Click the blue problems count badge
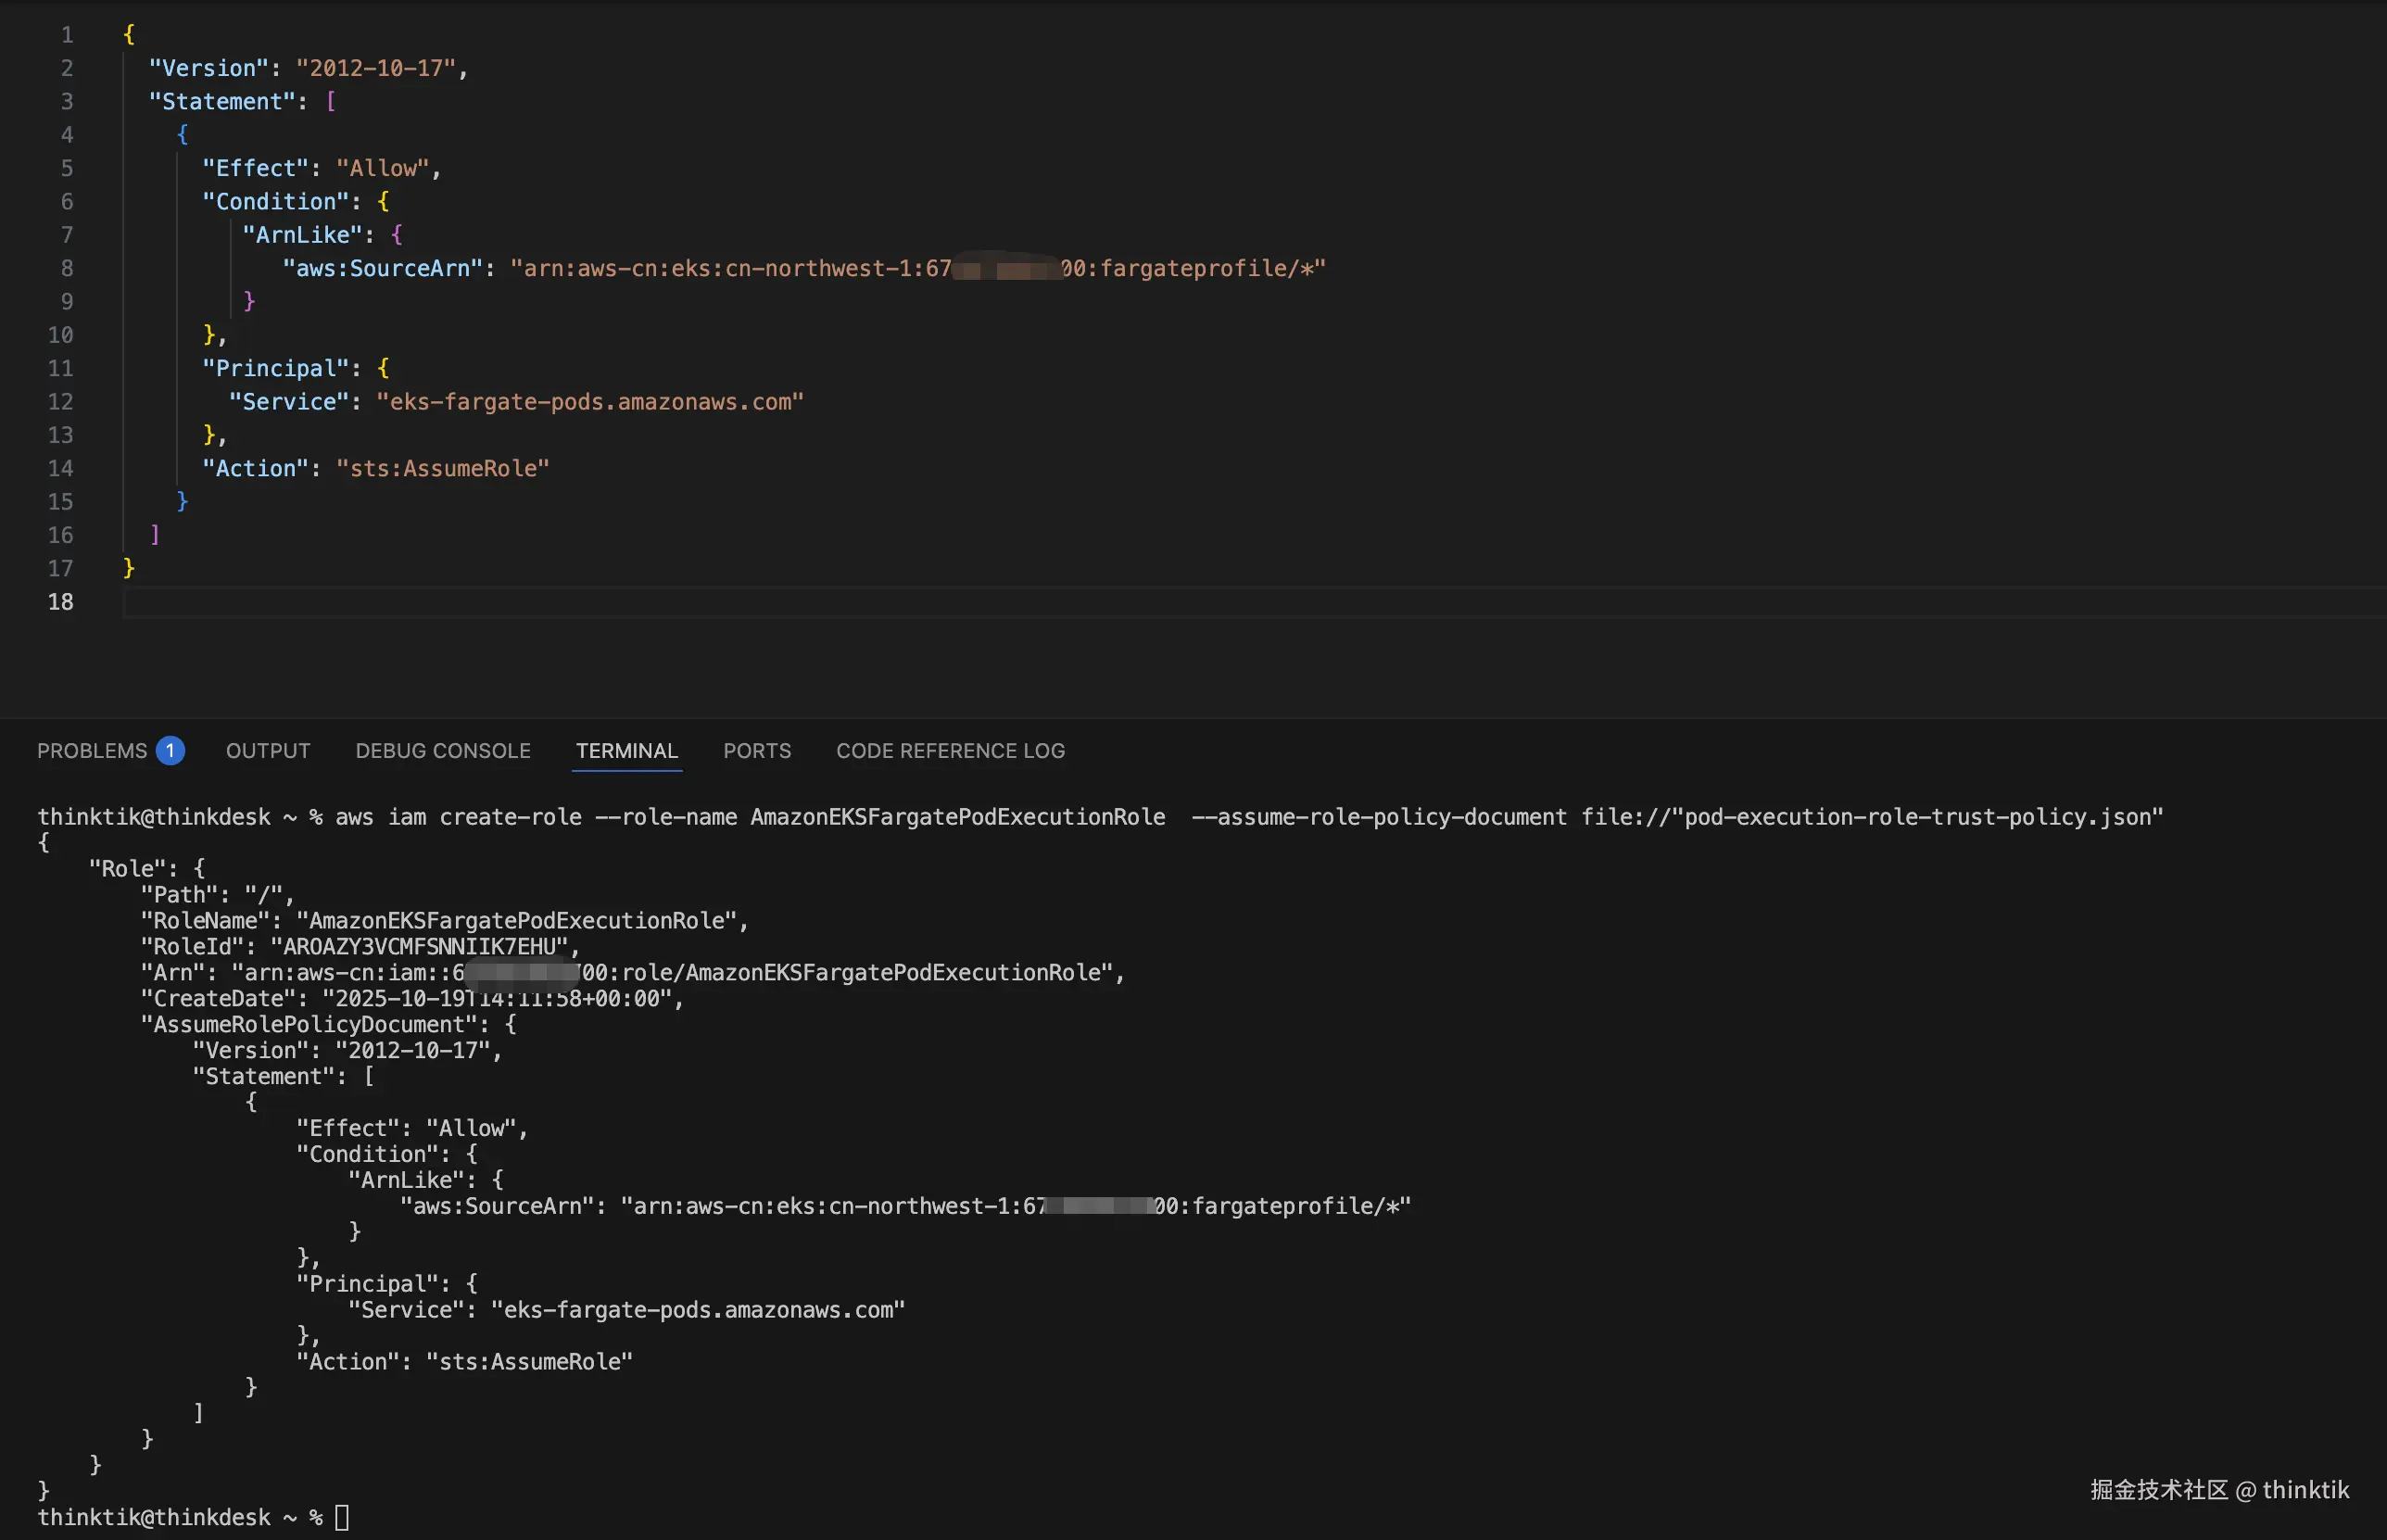The height and width of the screenshot is (1540, 2387). (170, 750)
